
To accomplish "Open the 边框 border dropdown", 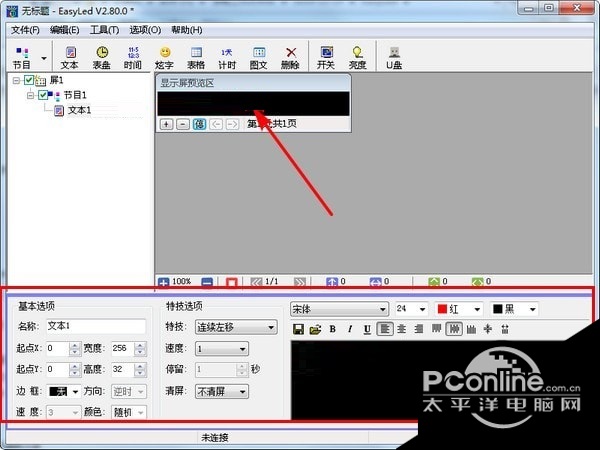I will tap(64, 391).
